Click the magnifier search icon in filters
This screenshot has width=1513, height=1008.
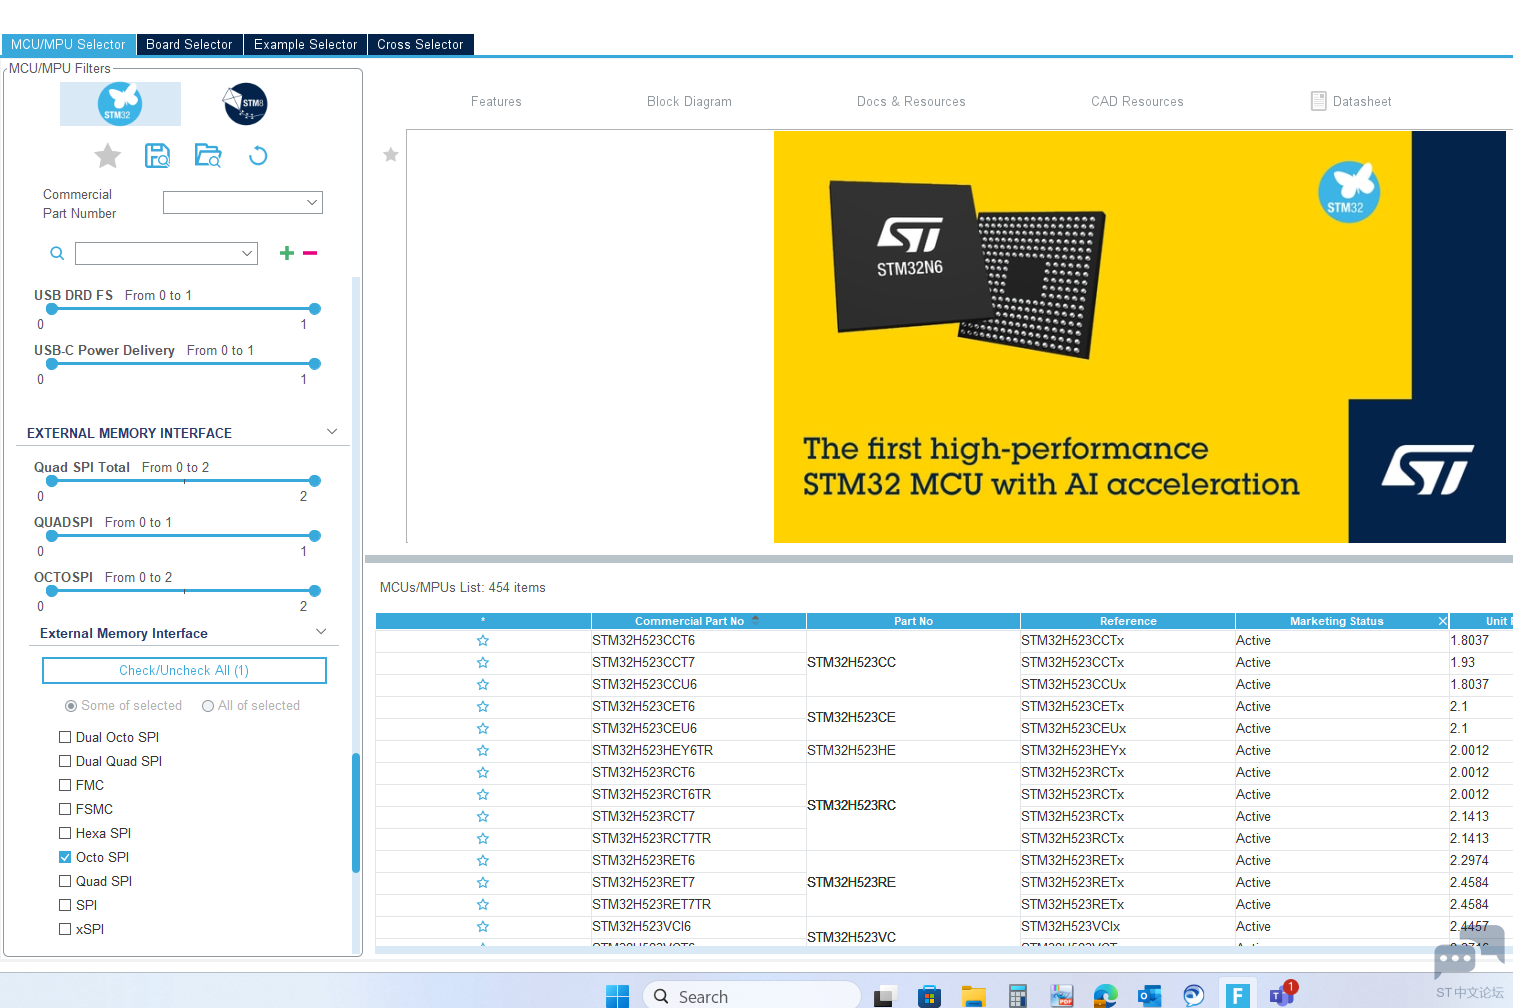pos(57,253)
